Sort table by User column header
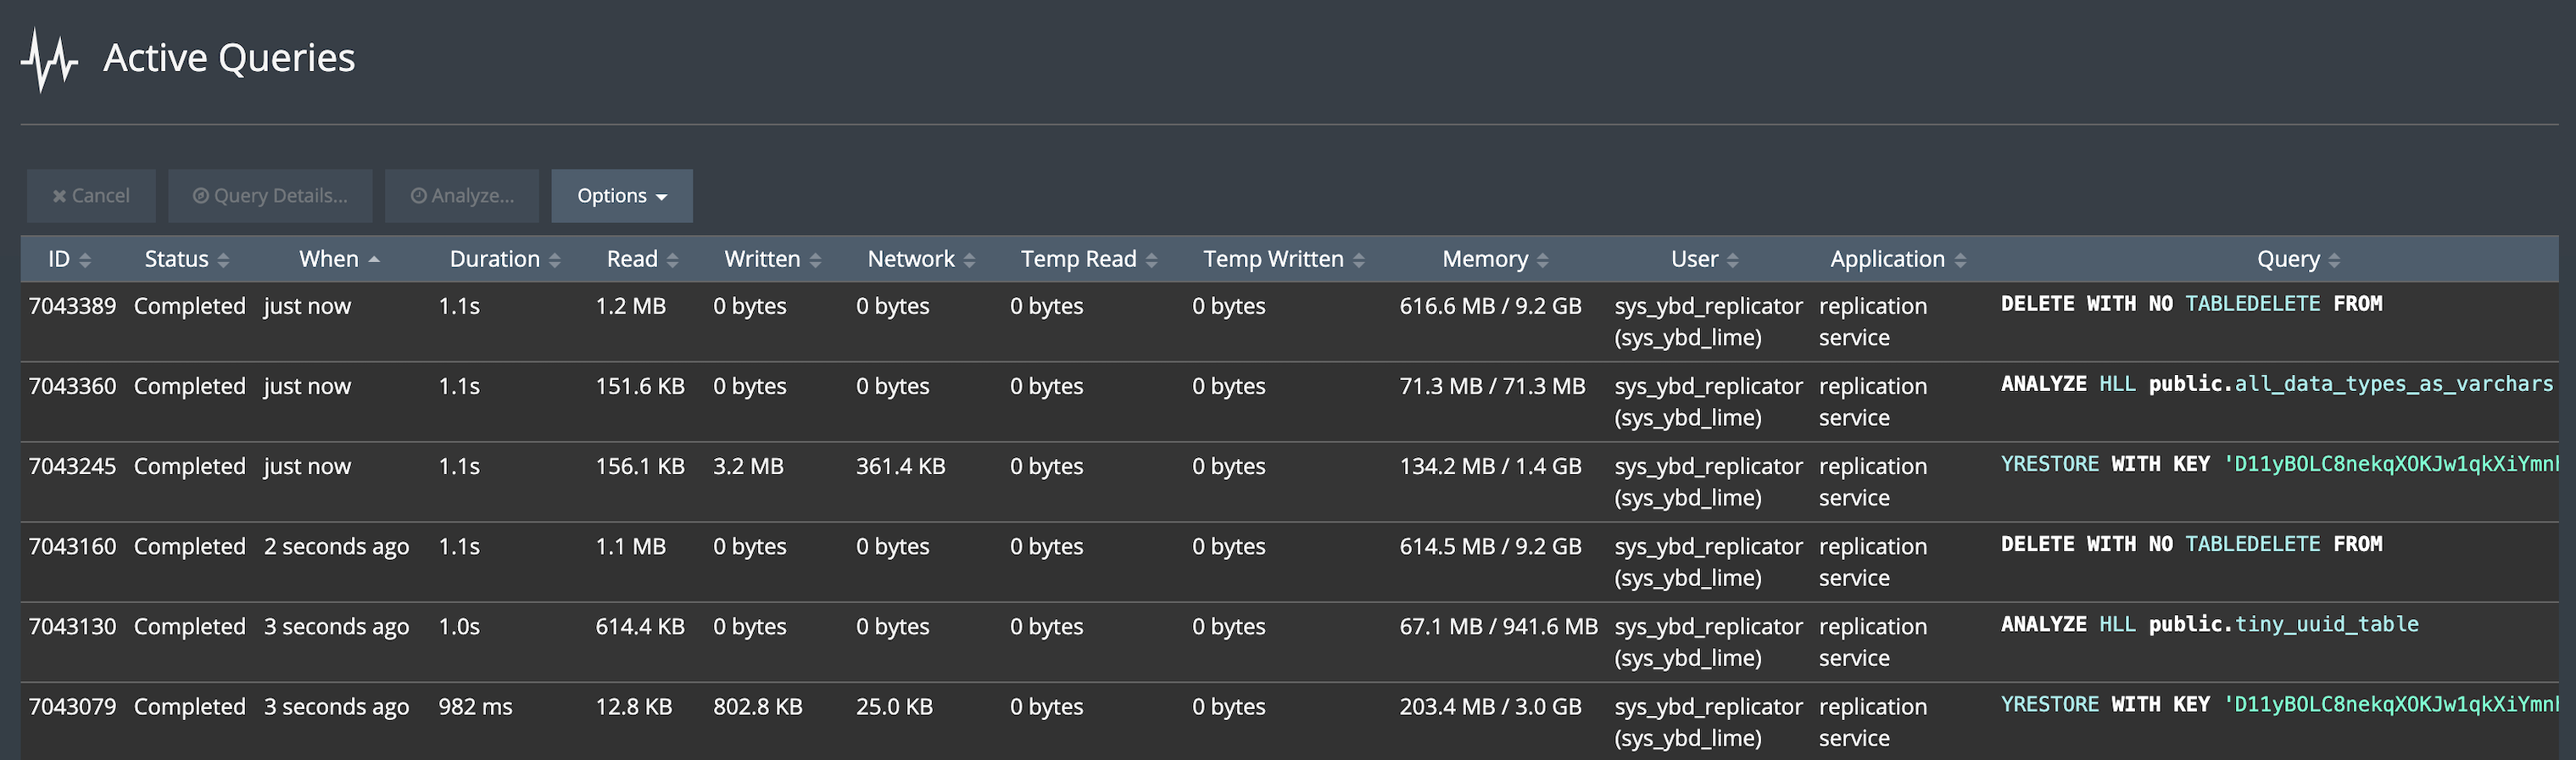This screenshot has height=760, width=2576. point(1694,259)
